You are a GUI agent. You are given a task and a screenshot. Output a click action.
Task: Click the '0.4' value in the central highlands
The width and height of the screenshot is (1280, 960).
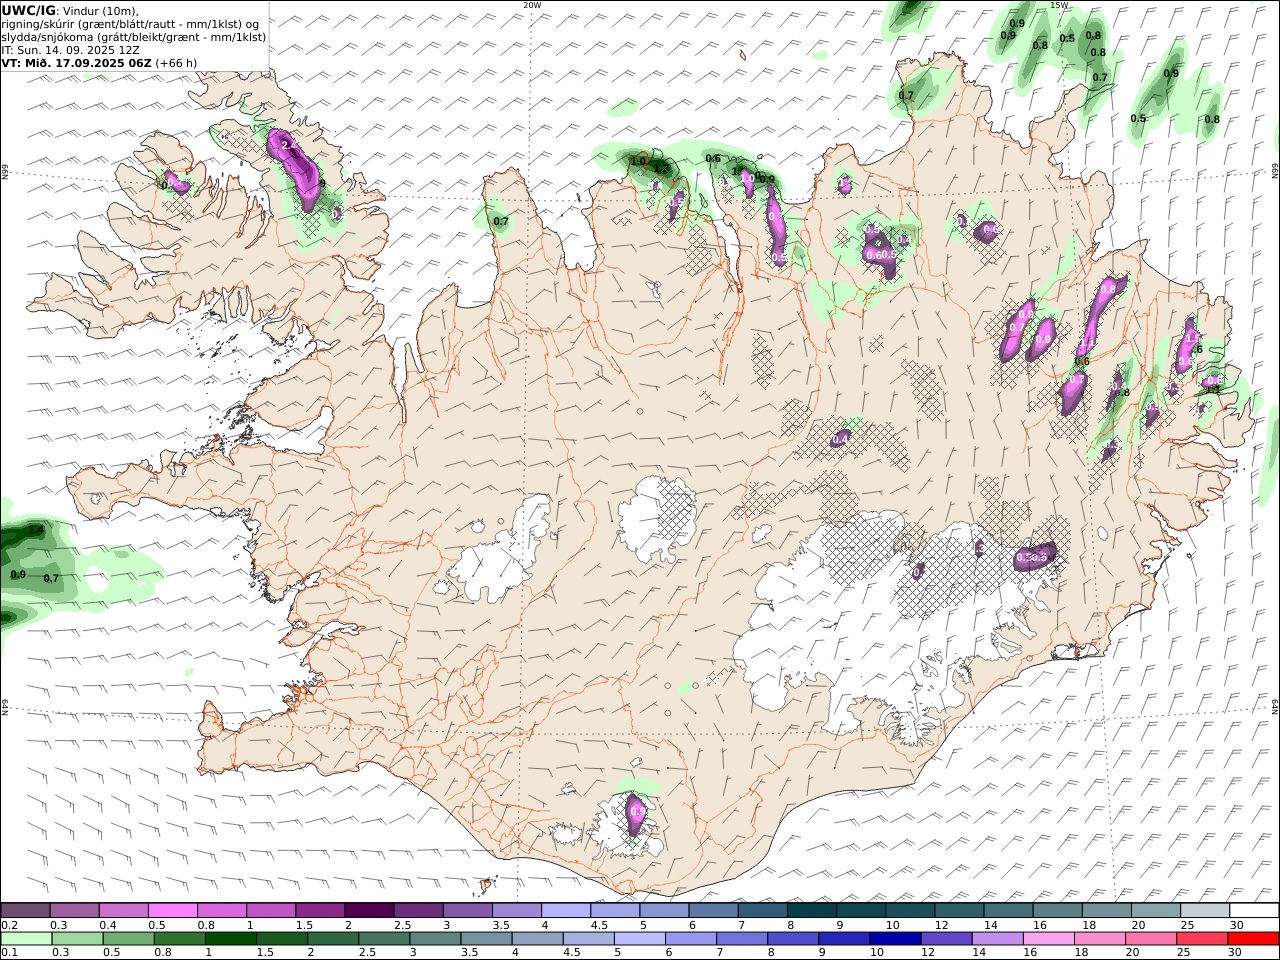click(841, 439)
